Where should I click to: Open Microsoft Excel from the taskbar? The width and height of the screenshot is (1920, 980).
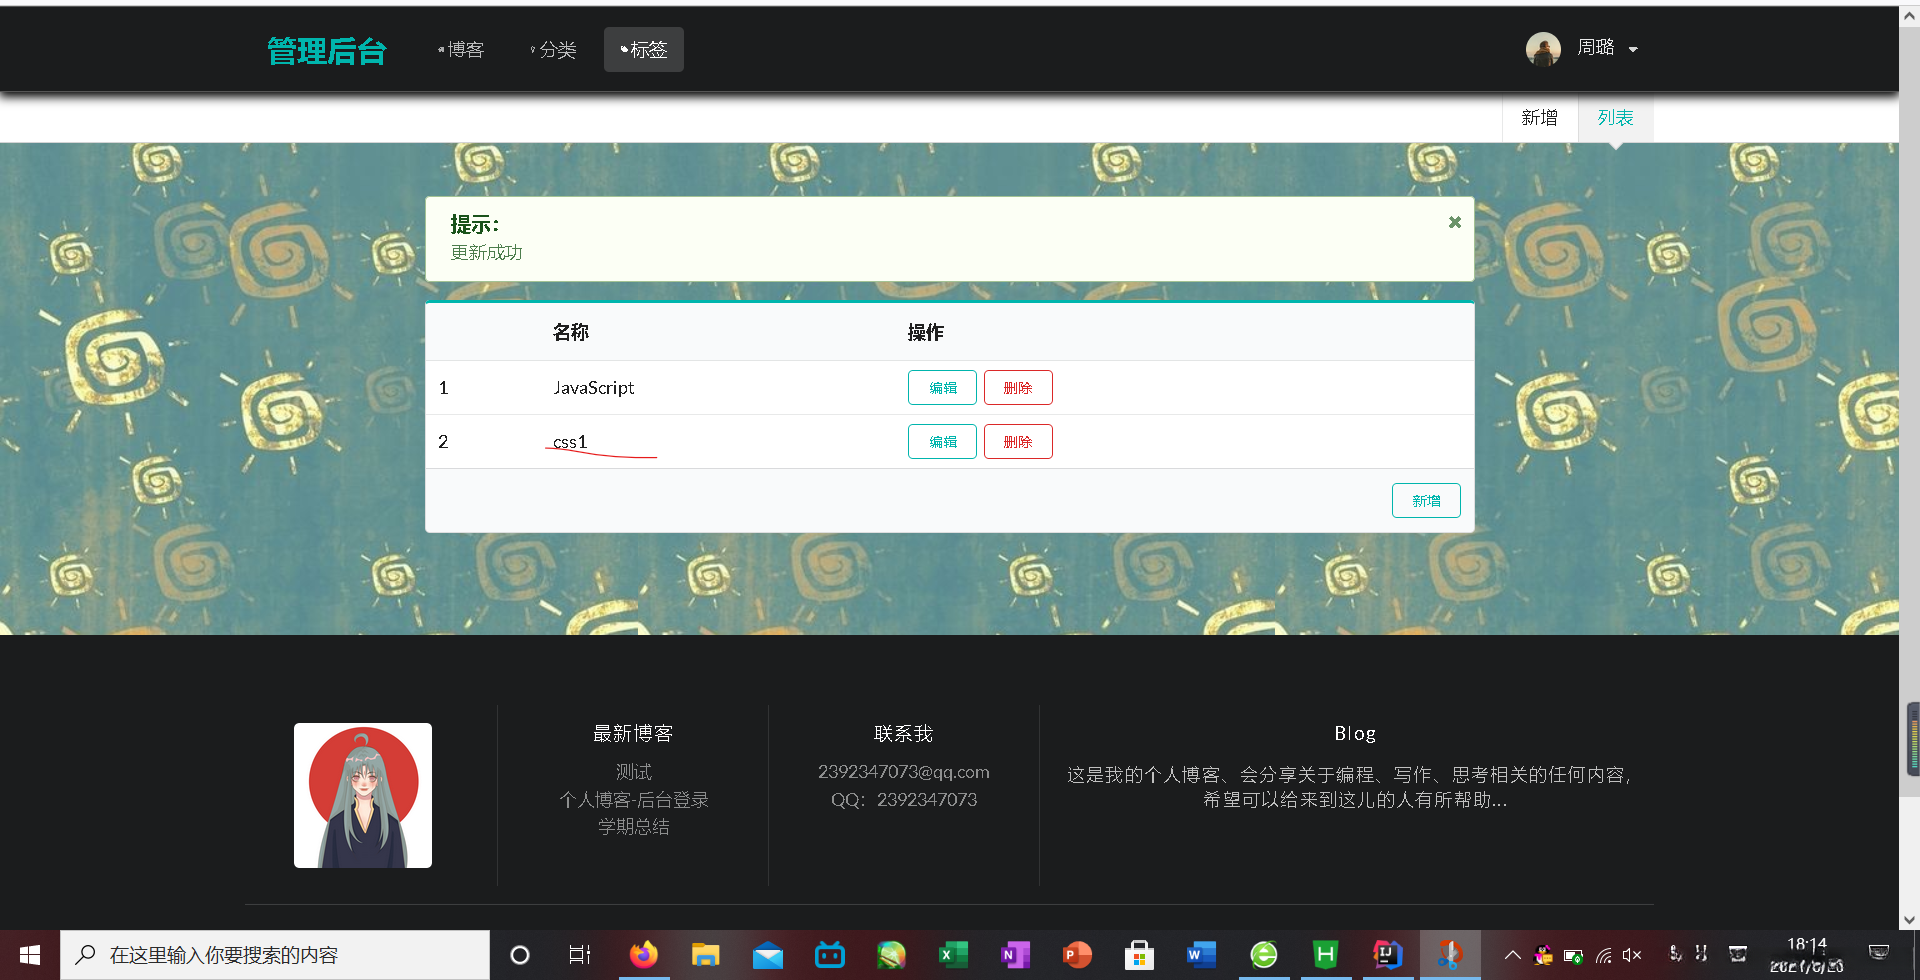pyautogui.click(x=953, y=954)
